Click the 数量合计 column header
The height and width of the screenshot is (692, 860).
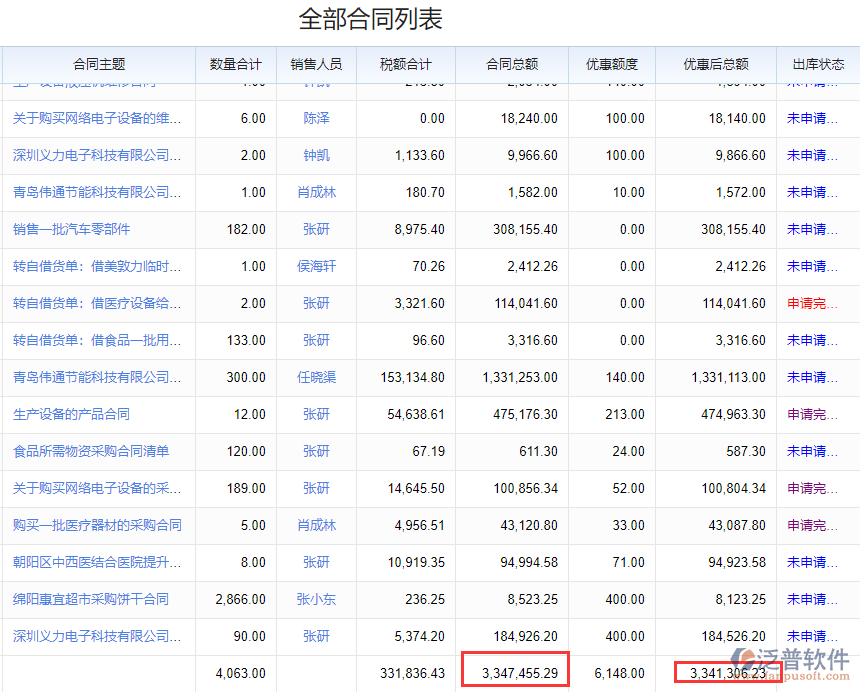(x=236, y=64)
